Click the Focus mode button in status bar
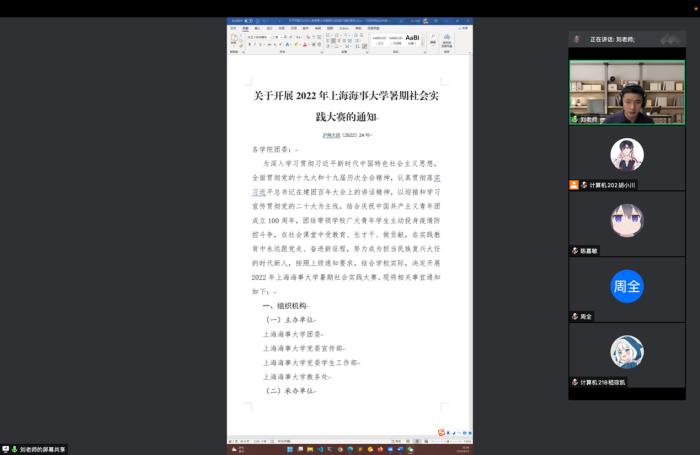700x455 pixels. coord(396,441)
